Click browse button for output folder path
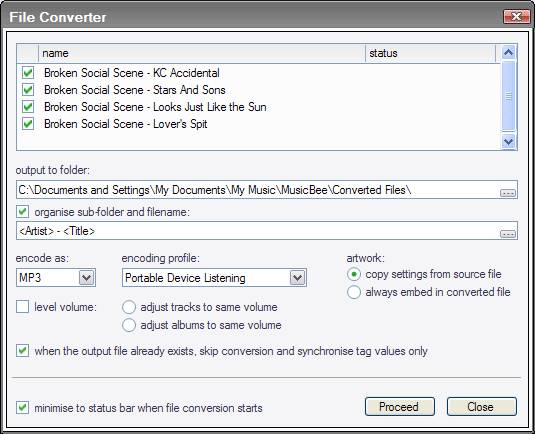This screenshot has width=535, height=434. pos(508,193)
